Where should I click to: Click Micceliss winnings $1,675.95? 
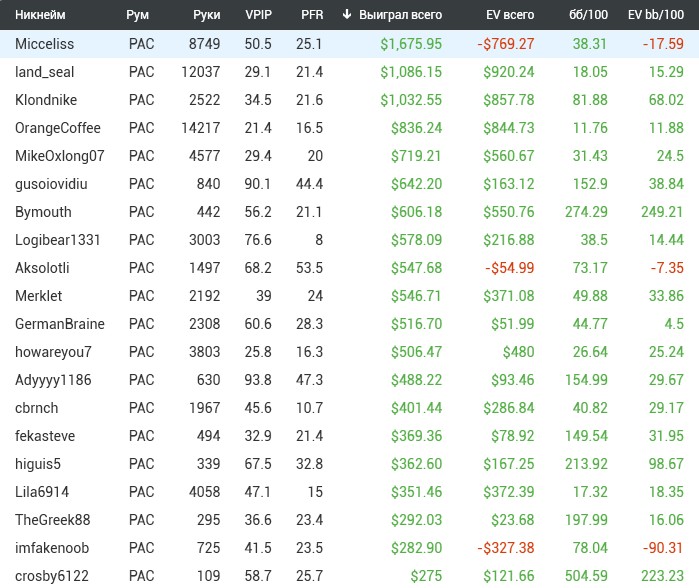(x=411, y=44)
